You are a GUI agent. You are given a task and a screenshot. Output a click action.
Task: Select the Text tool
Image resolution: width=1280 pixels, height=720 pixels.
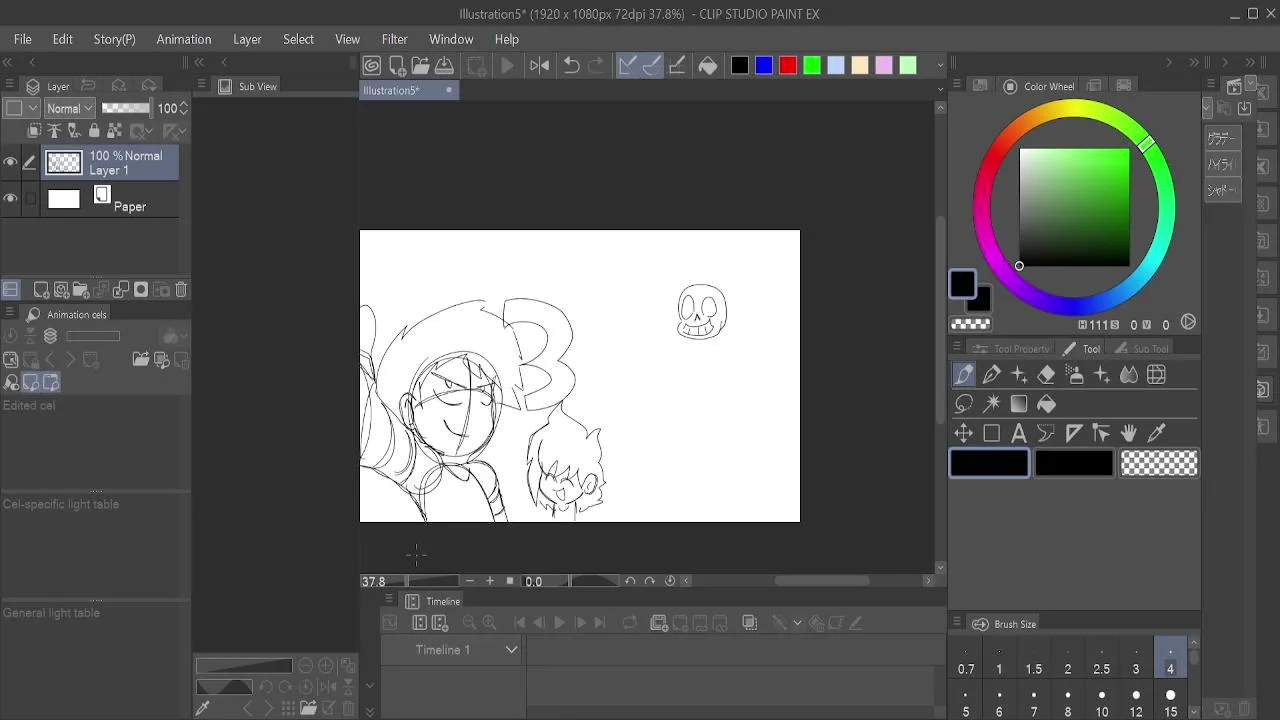click(x=1019, y=433)
